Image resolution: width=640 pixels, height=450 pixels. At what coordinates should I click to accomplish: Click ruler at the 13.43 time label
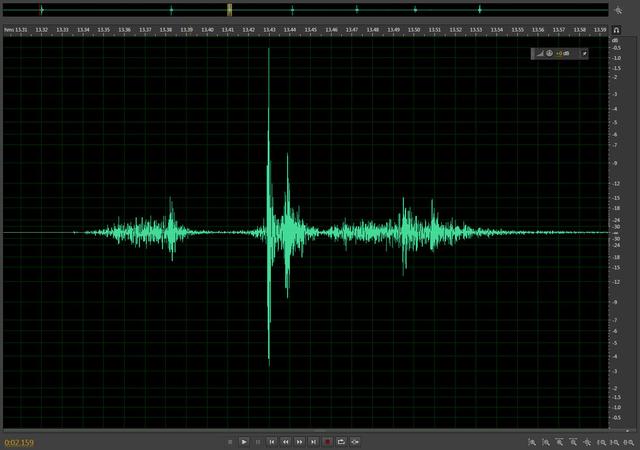click(269, 30)
